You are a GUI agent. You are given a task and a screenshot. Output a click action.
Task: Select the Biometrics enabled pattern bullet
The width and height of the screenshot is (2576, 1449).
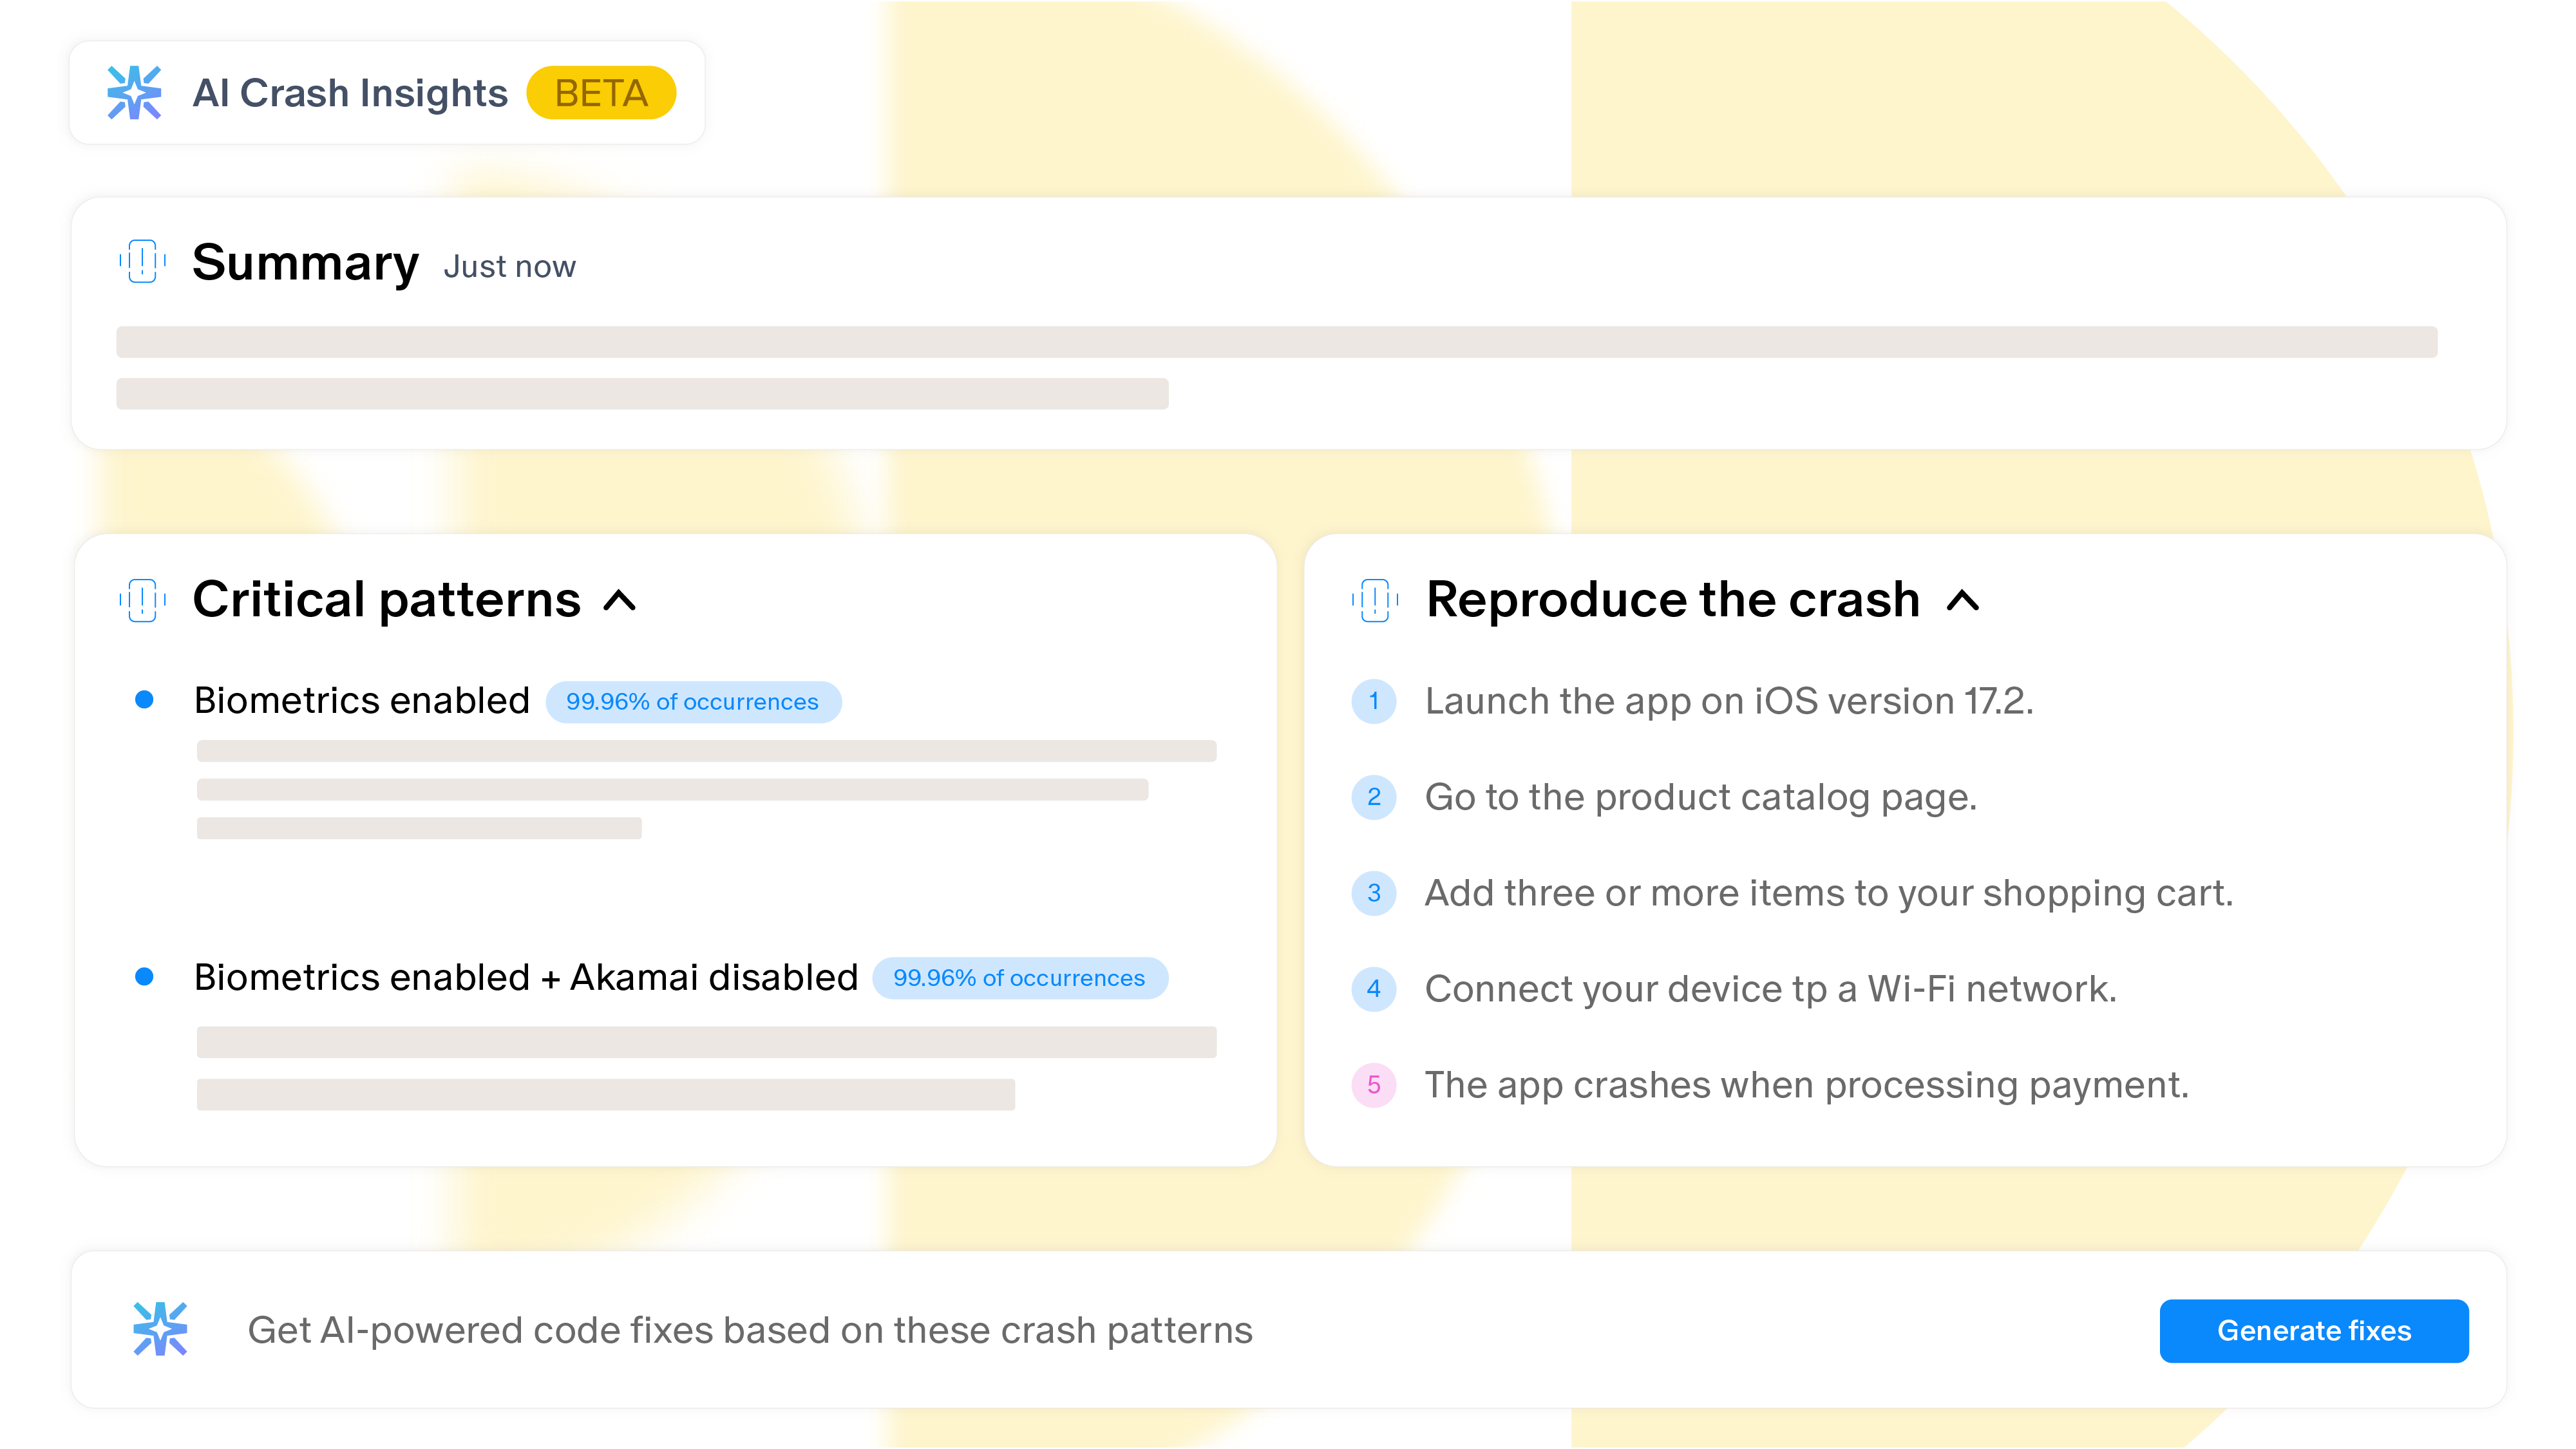(144, 700)
